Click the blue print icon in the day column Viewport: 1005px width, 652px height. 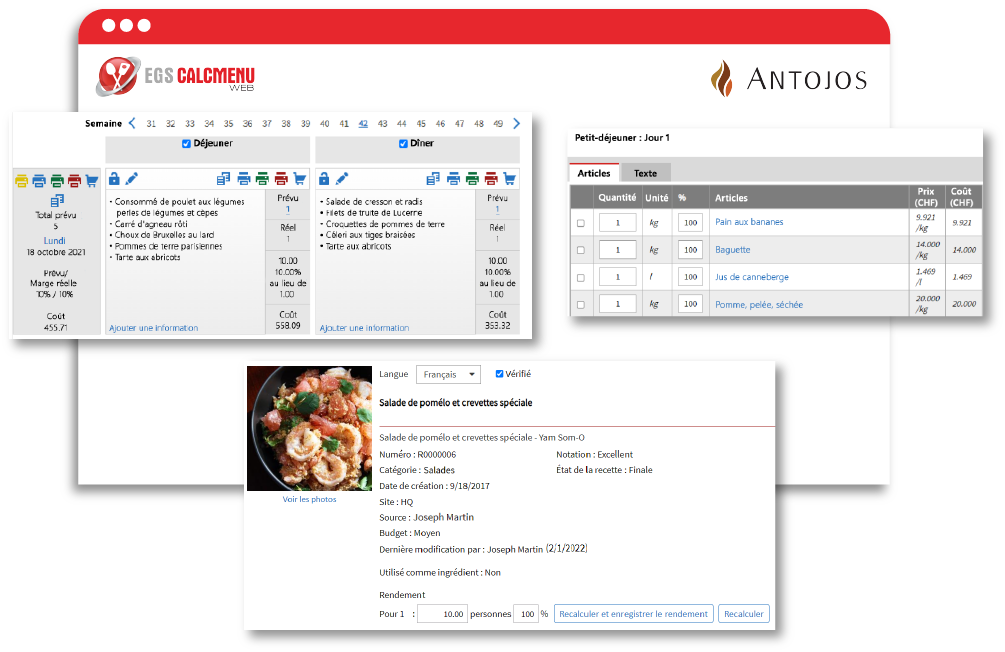(39, 181)
